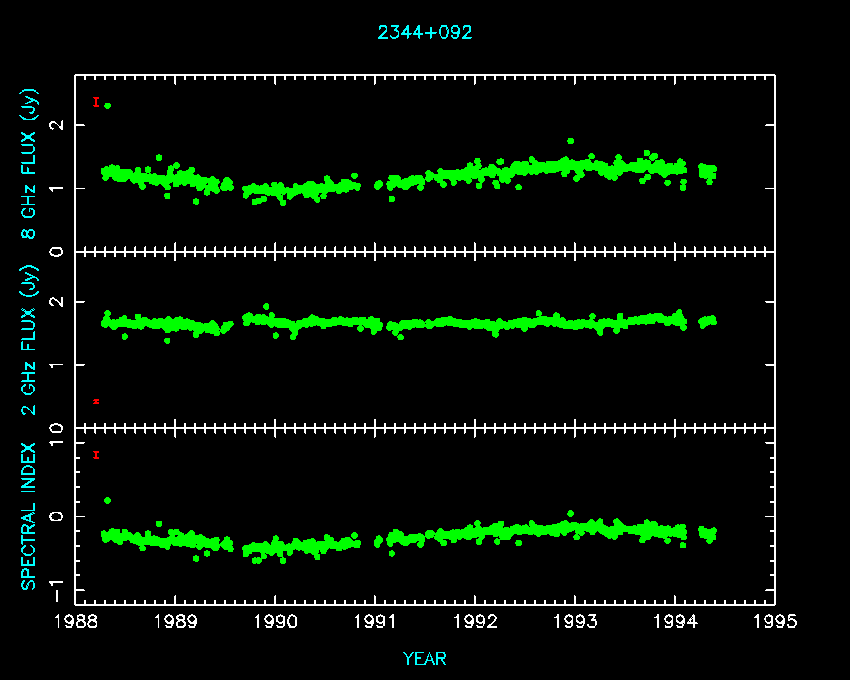This screenshot has height=680, width=850.
Task: Click the 8 GHz FLUX (Jy) axis label
Action: click(x=30, y=165)
